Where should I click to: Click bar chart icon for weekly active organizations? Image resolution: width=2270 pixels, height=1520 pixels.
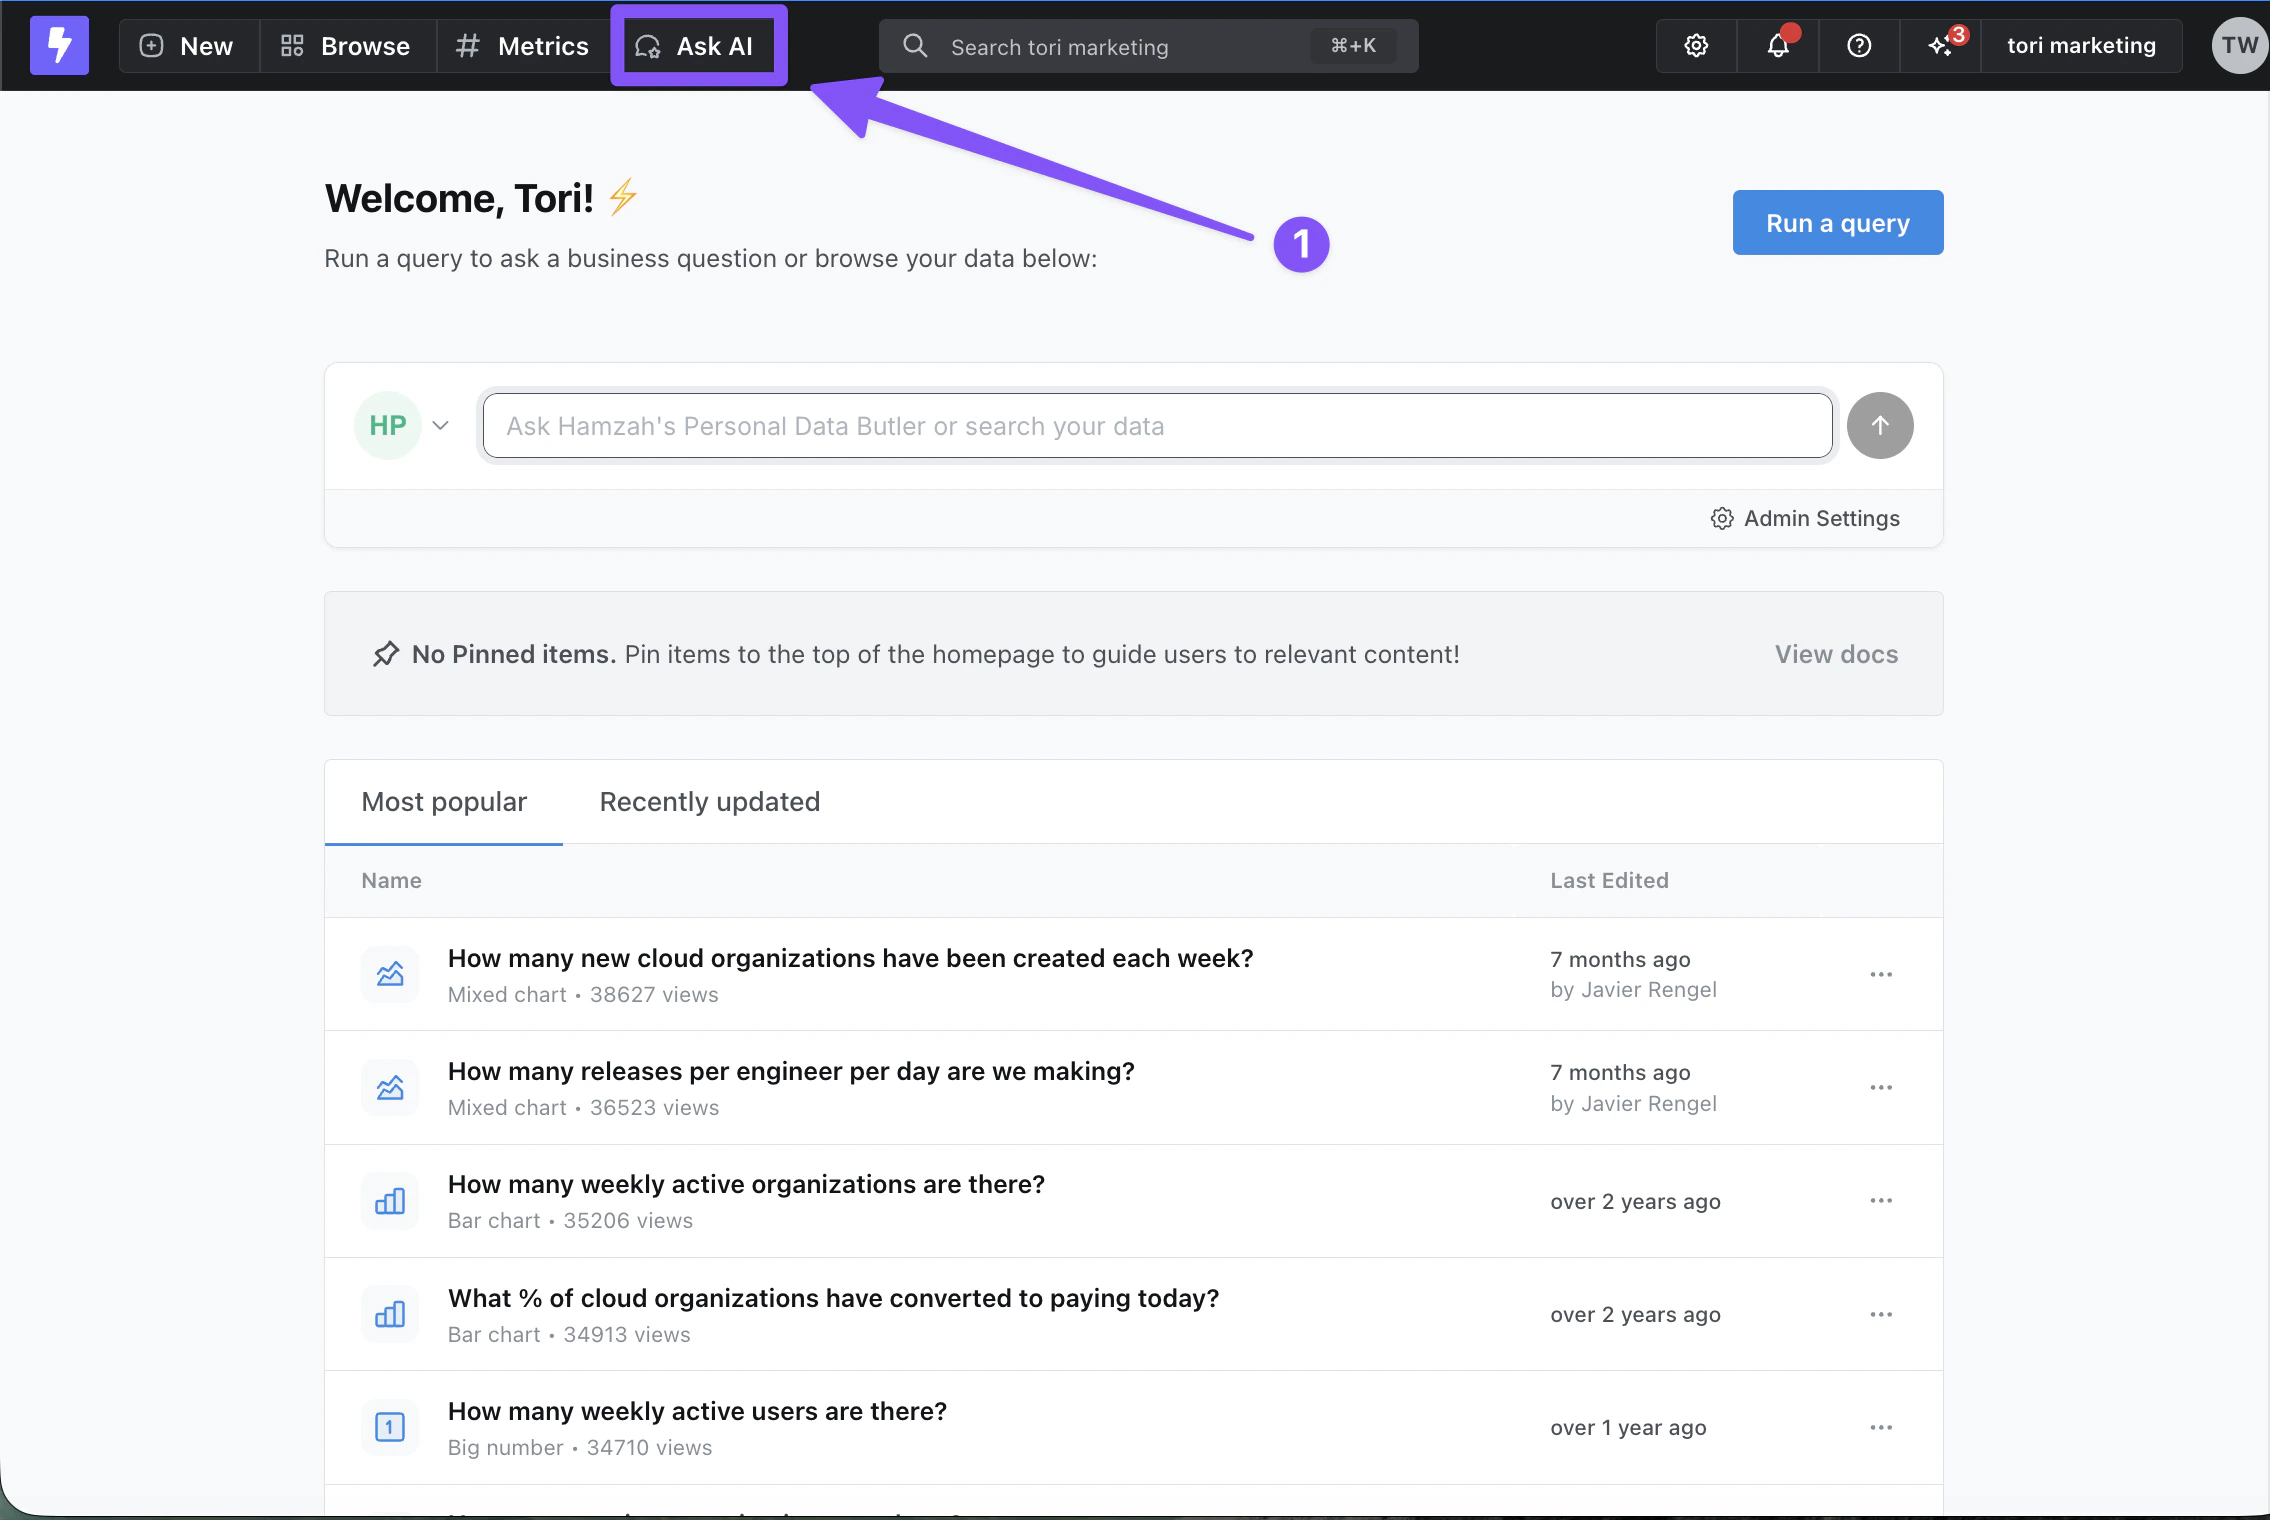click(390, 1201)
